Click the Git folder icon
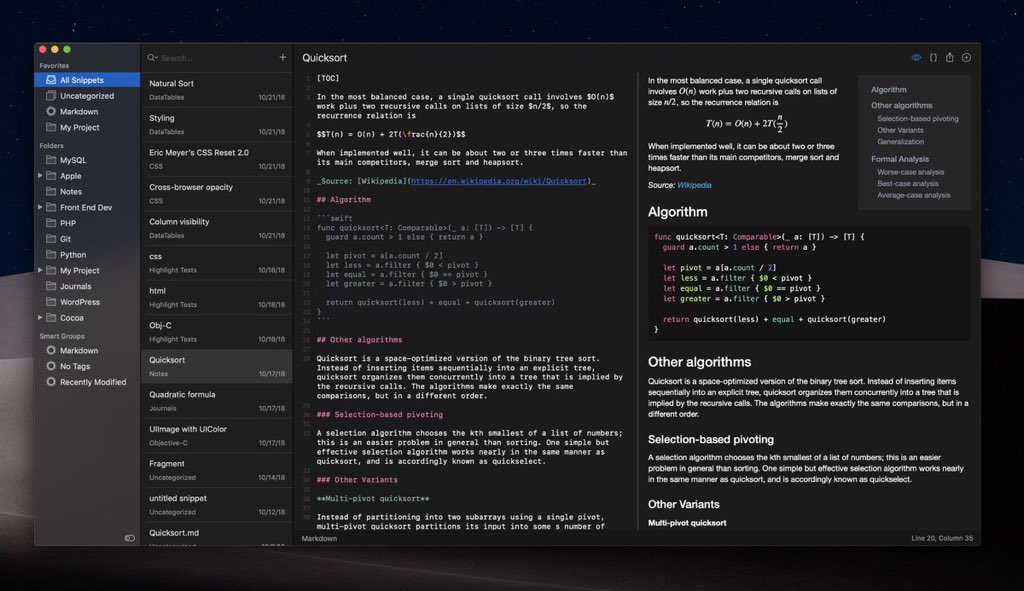Image resolution: width=1024 pixels, height=591 pixels. tap(51, 238)
